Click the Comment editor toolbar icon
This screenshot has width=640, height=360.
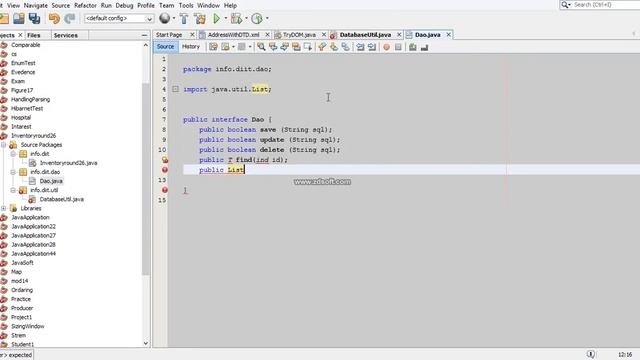coord(413,47)
